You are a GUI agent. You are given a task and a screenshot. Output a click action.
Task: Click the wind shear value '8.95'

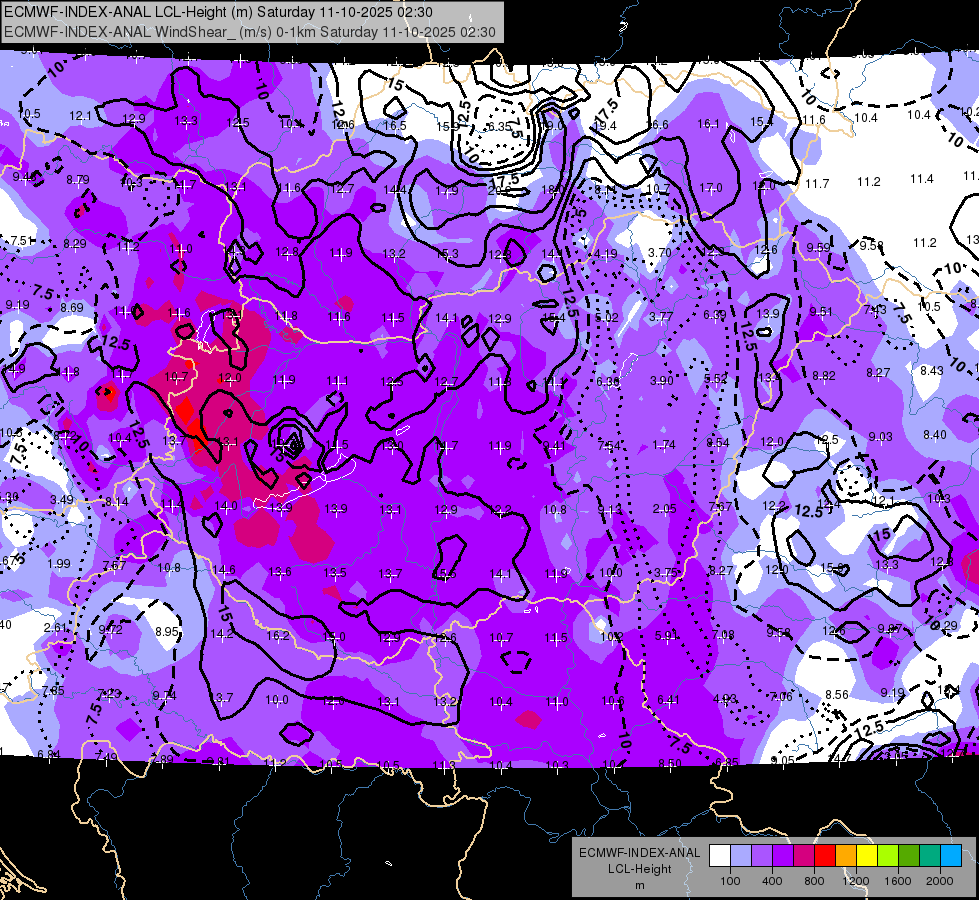pos(167,631)
